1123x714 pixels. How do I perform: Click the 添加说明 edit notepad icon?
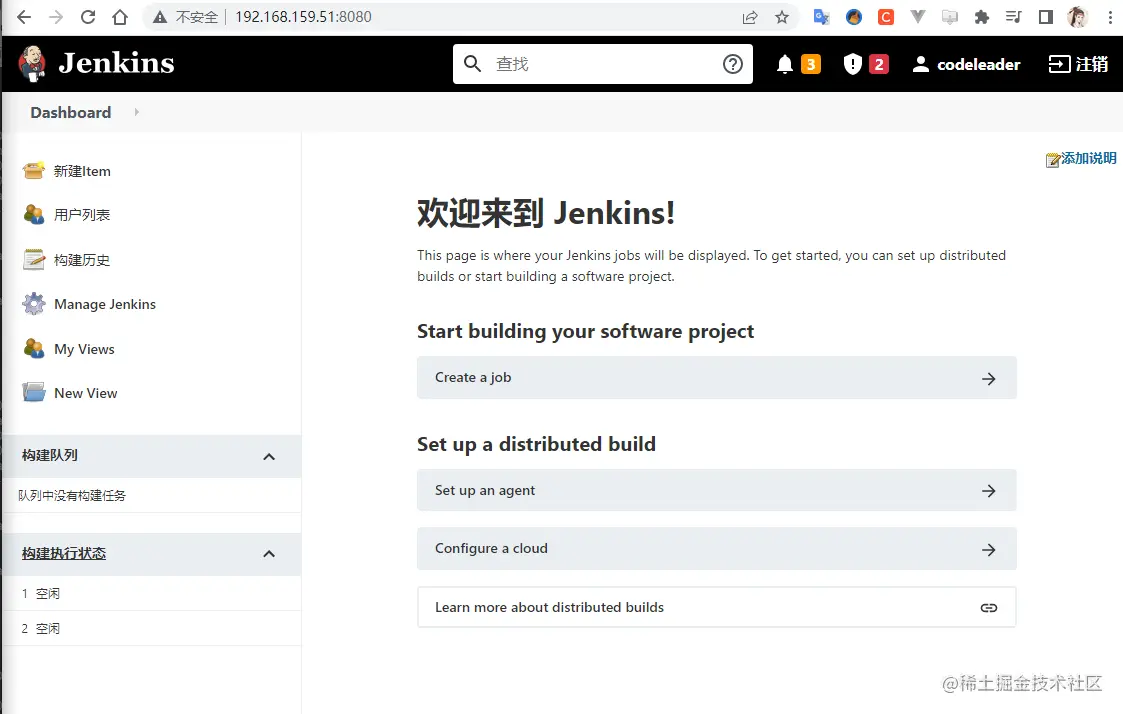click(x=1053, y=160)
